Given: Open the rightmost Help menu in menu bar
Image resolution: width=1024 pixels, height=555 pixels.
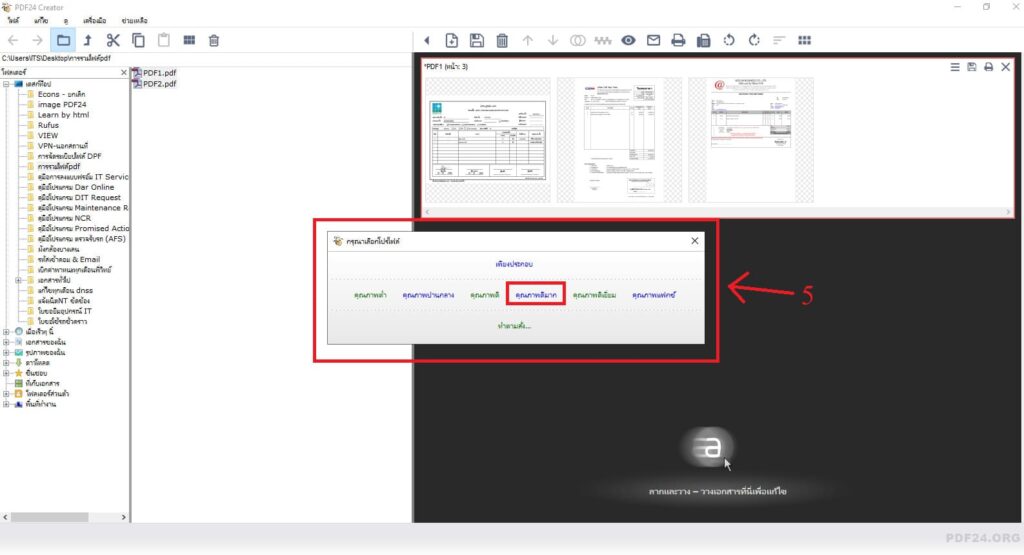Looking at the screenshot, I should [134, 20].
